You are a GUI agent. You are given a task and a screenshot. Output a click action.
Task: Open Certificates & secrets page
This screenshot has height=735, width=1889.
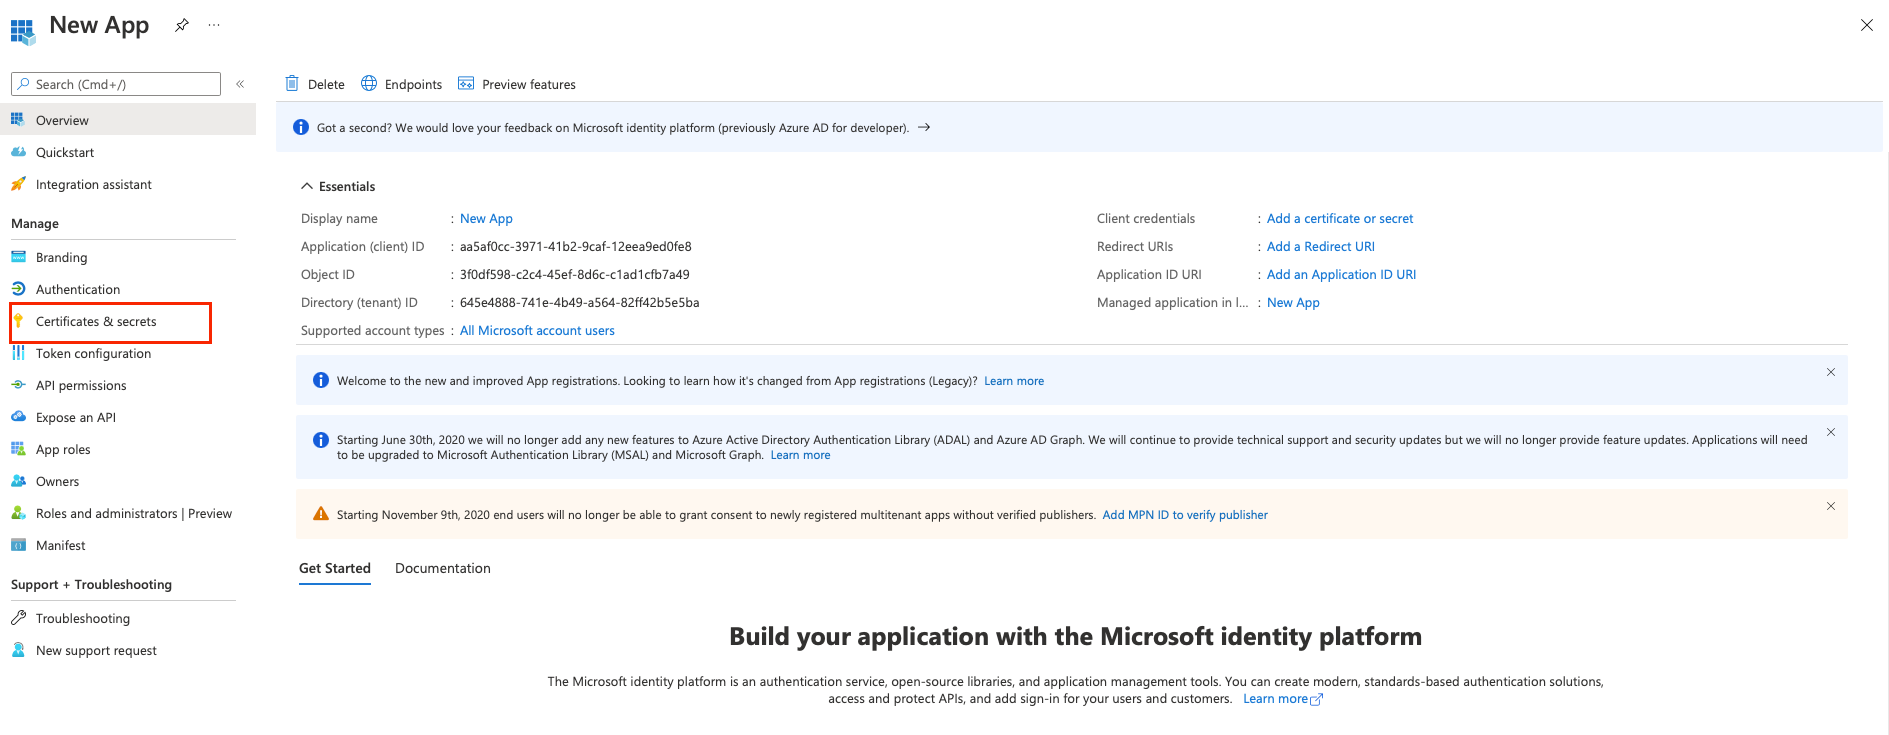tap(96, 322)
